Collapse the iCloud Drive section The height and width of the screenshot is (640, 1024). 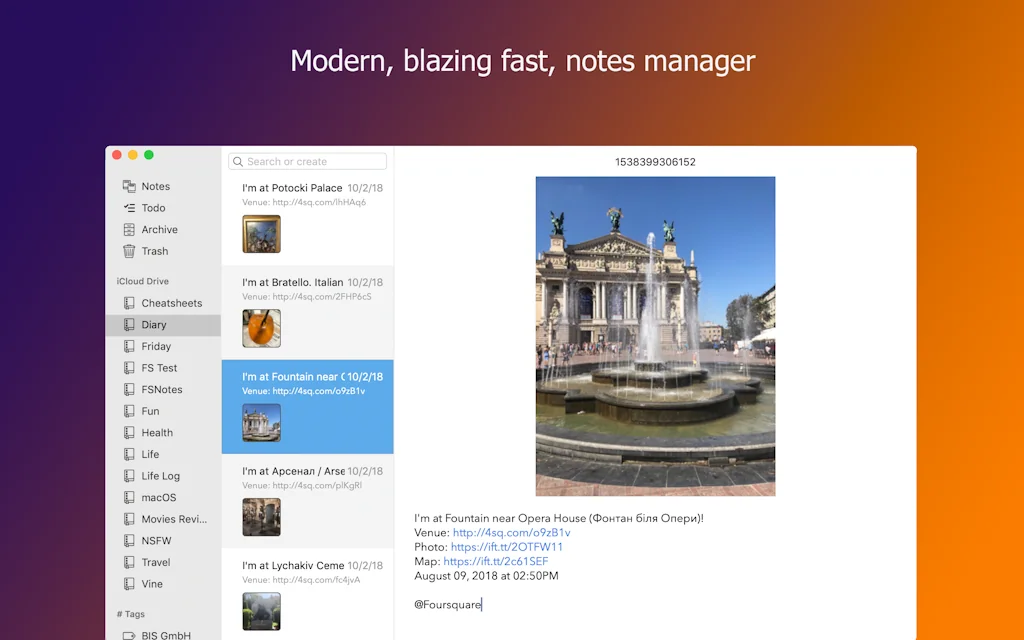[x=141, y=281]
